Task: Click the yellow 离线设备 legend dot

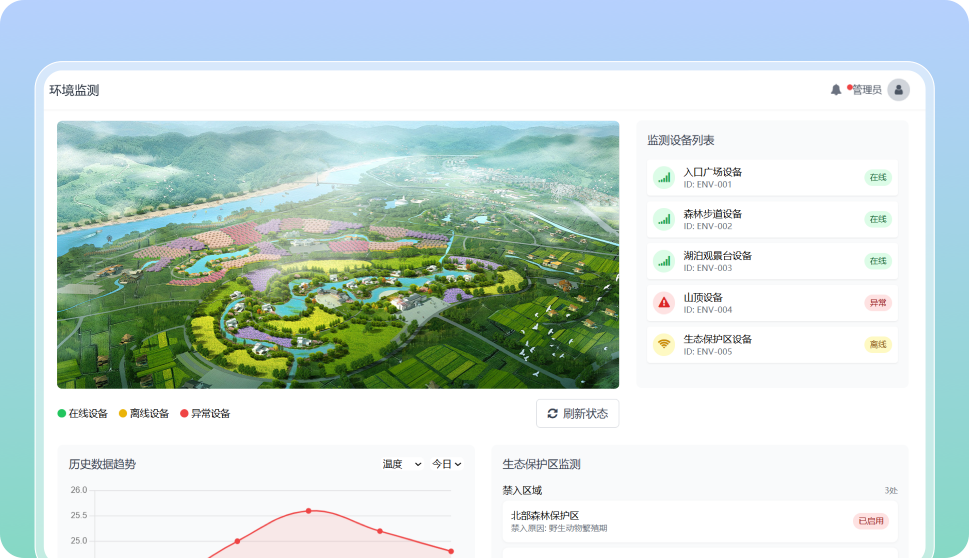Action: click(x=123, y=414)
